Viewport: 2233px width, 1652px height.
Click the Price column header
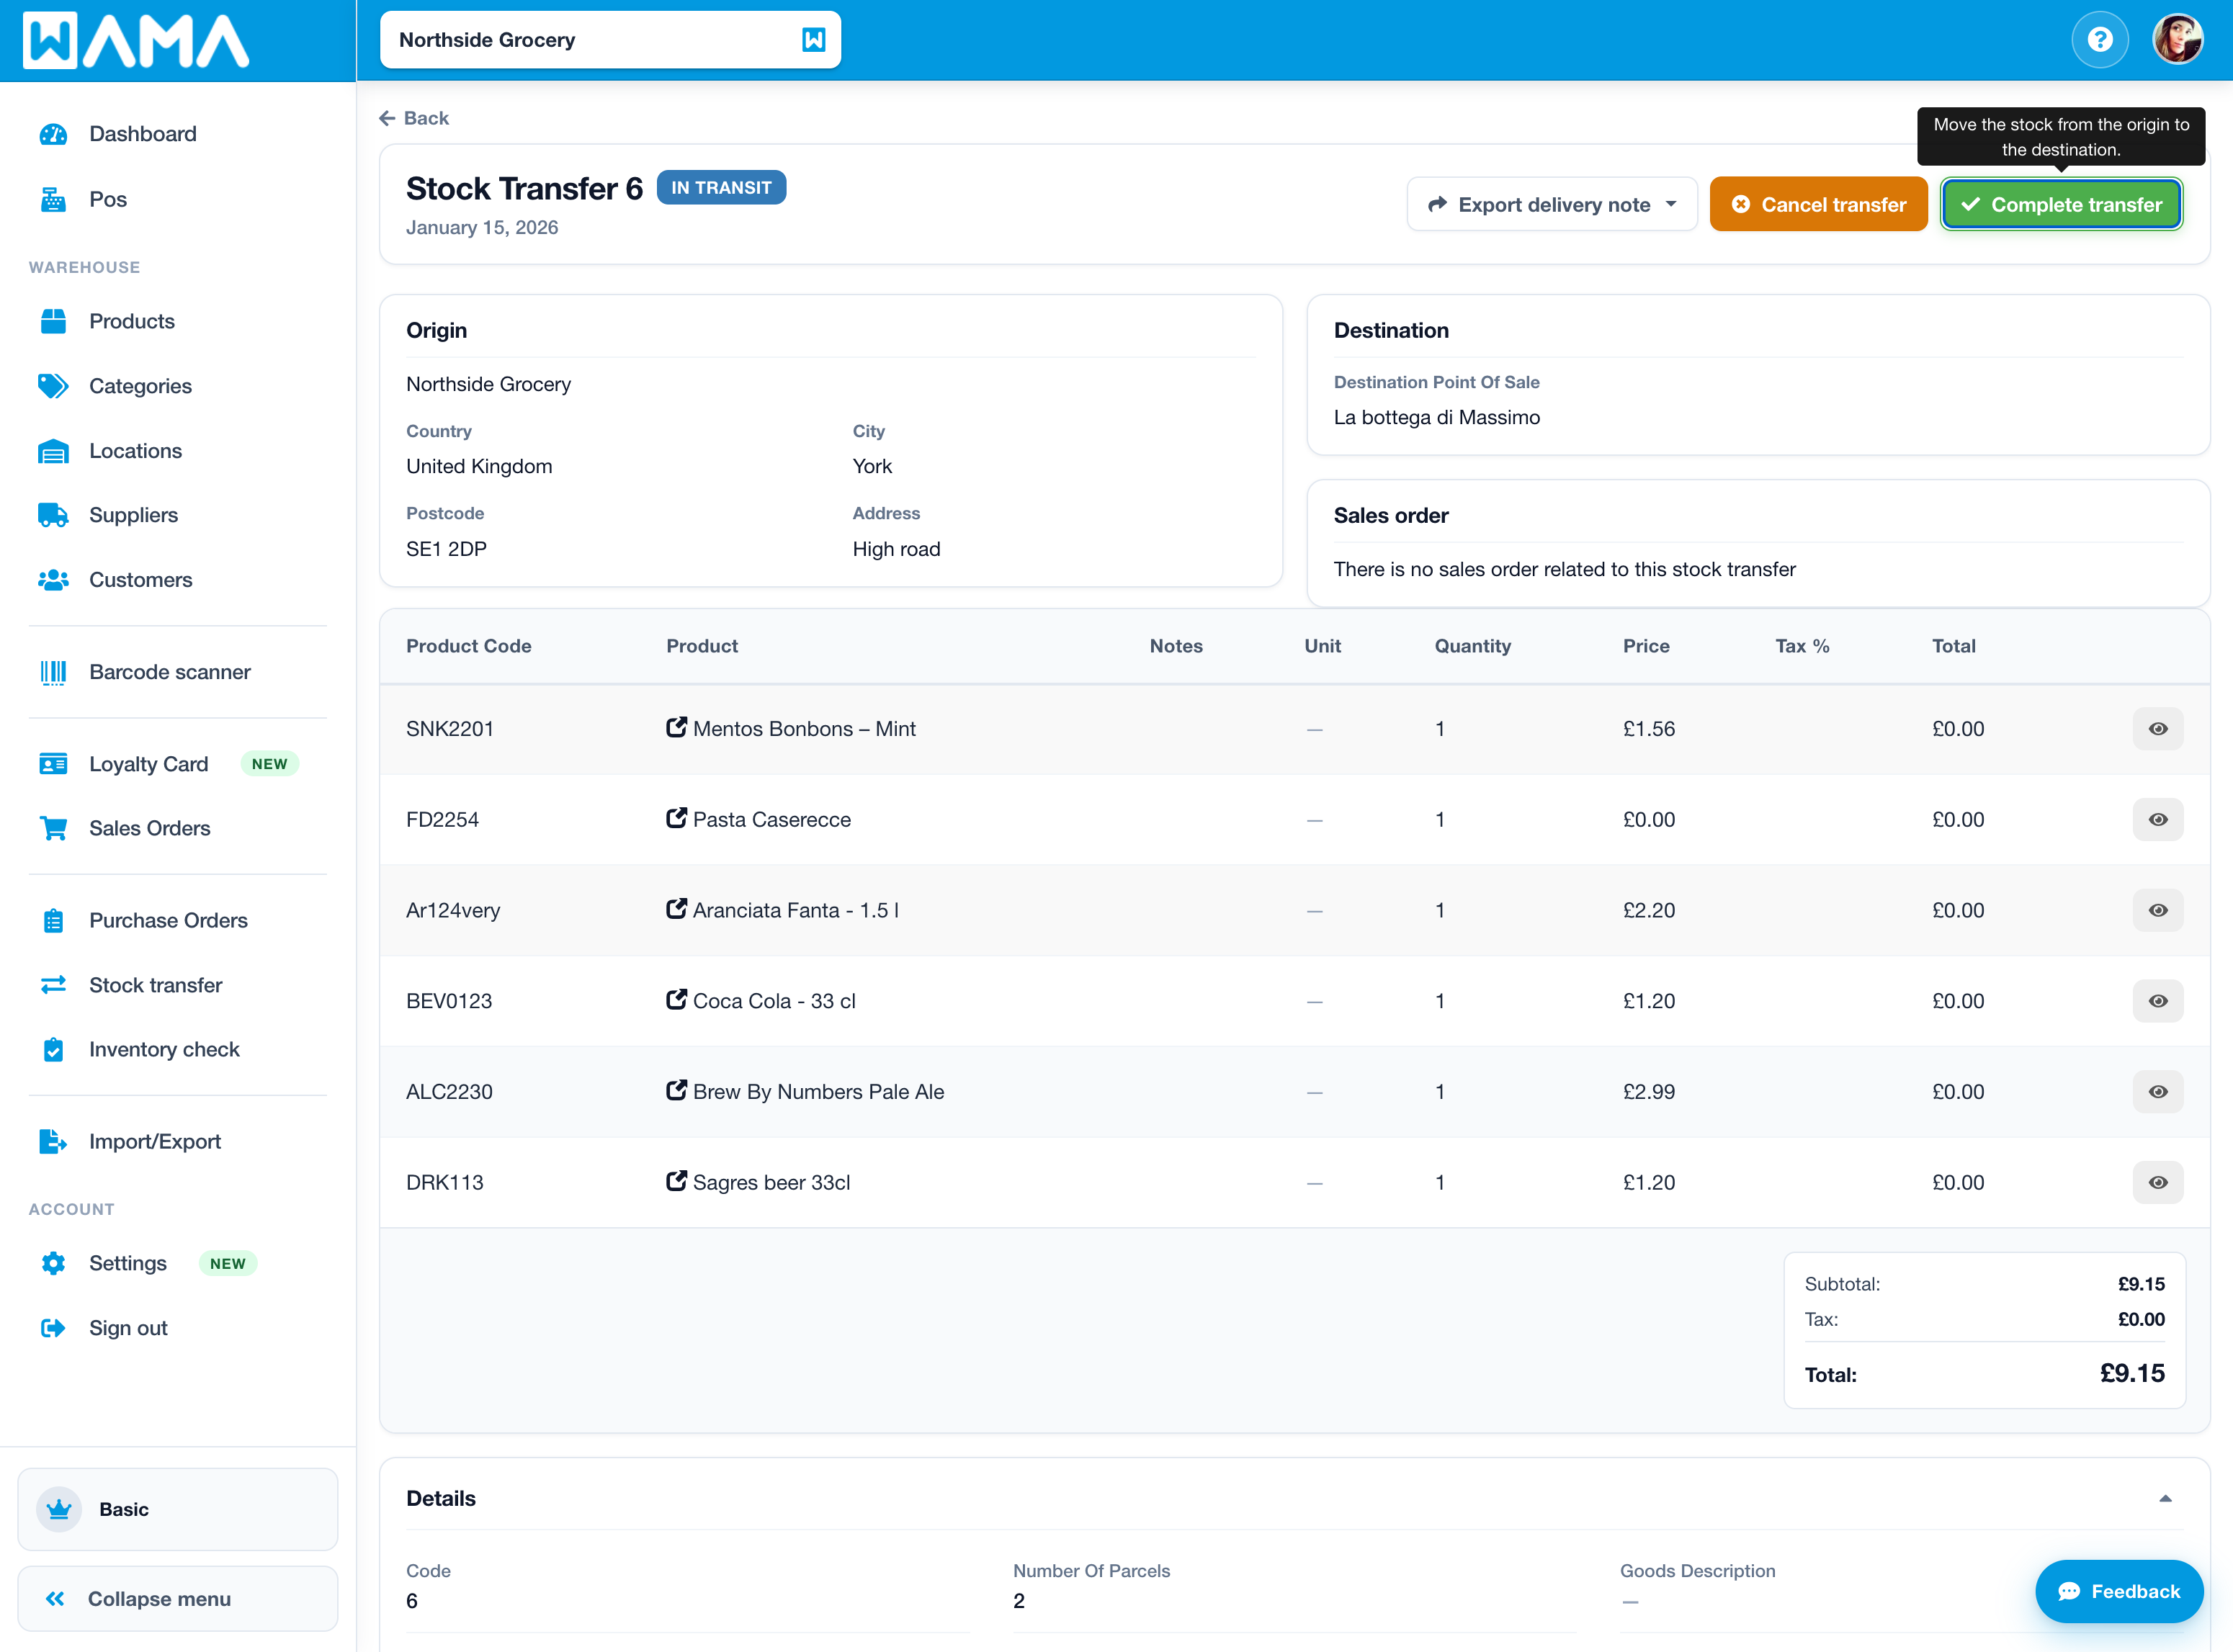[x=1646, y=646]
